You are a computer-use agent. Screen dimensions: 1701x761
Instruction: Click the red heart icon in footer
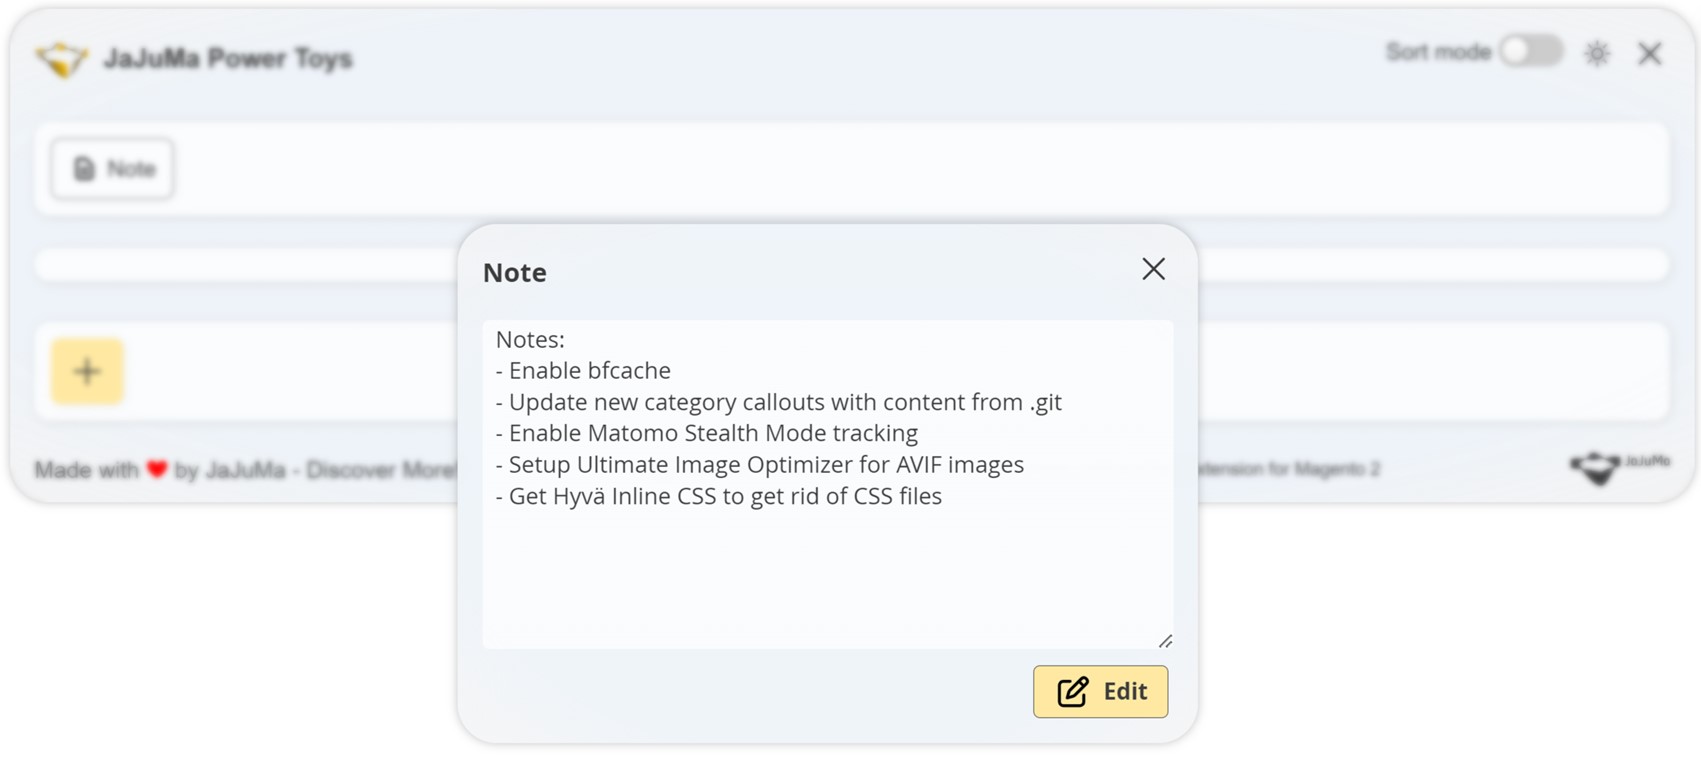coord(157,469)
